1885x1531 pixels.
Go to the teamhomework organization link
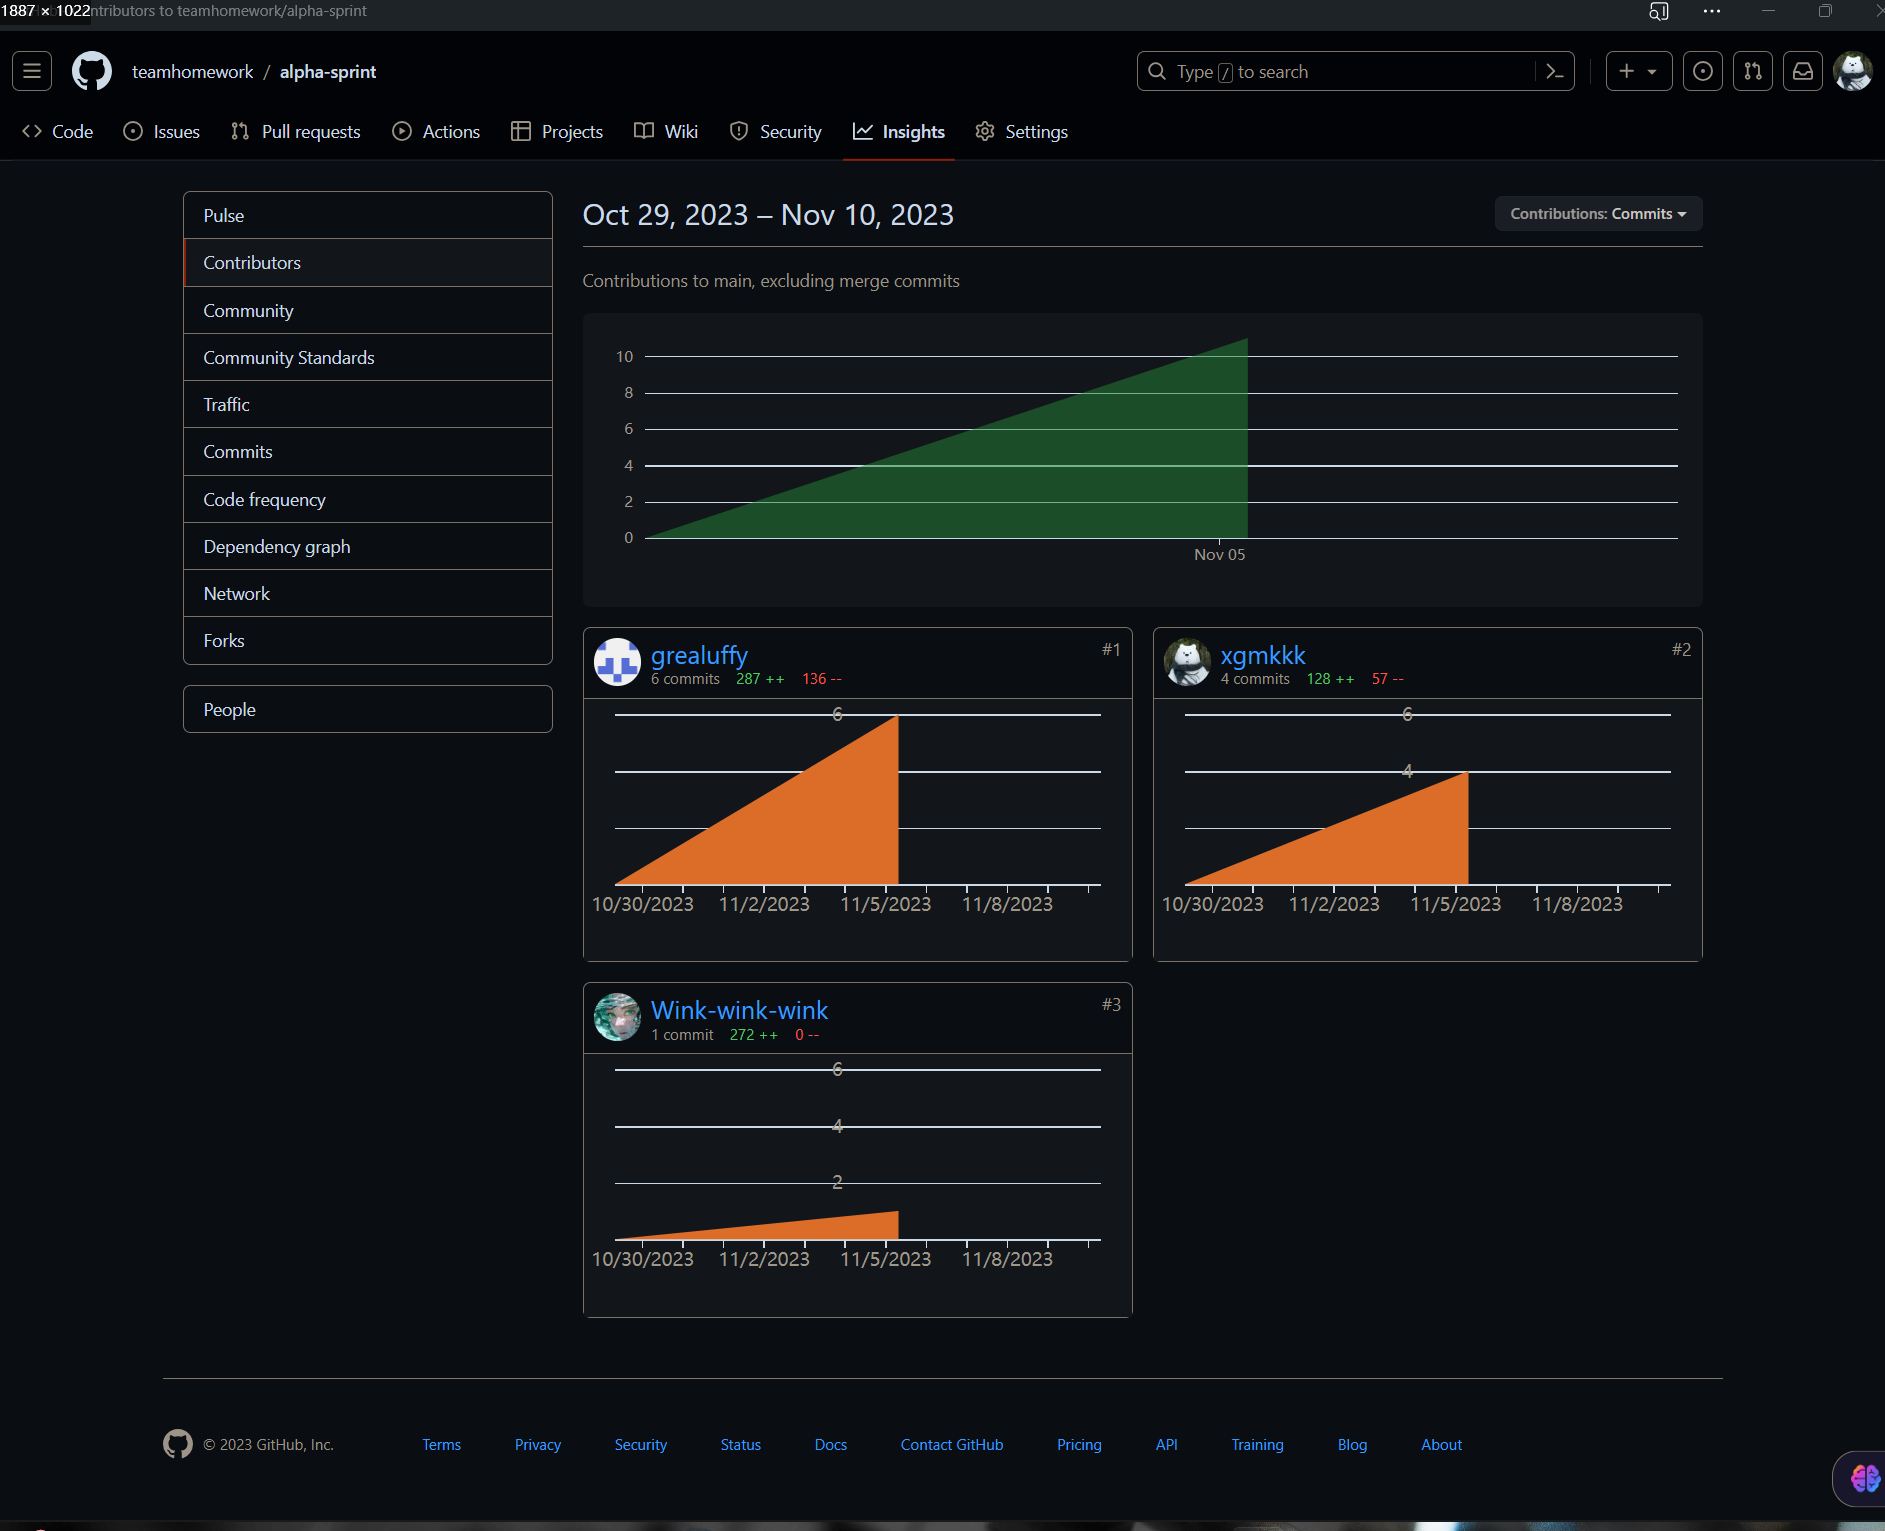point(192,72)
